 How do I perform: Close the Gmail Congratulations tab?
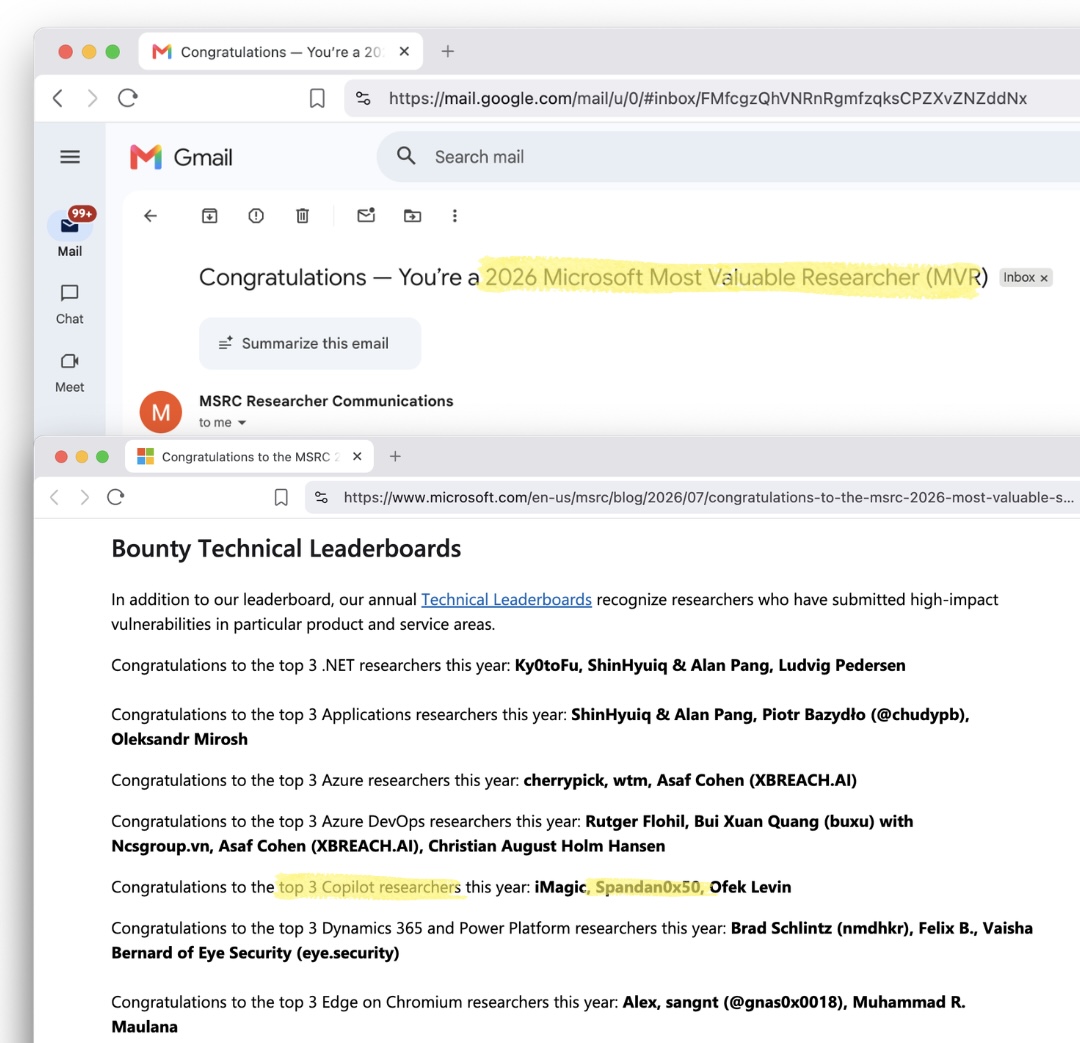(404, 52)
